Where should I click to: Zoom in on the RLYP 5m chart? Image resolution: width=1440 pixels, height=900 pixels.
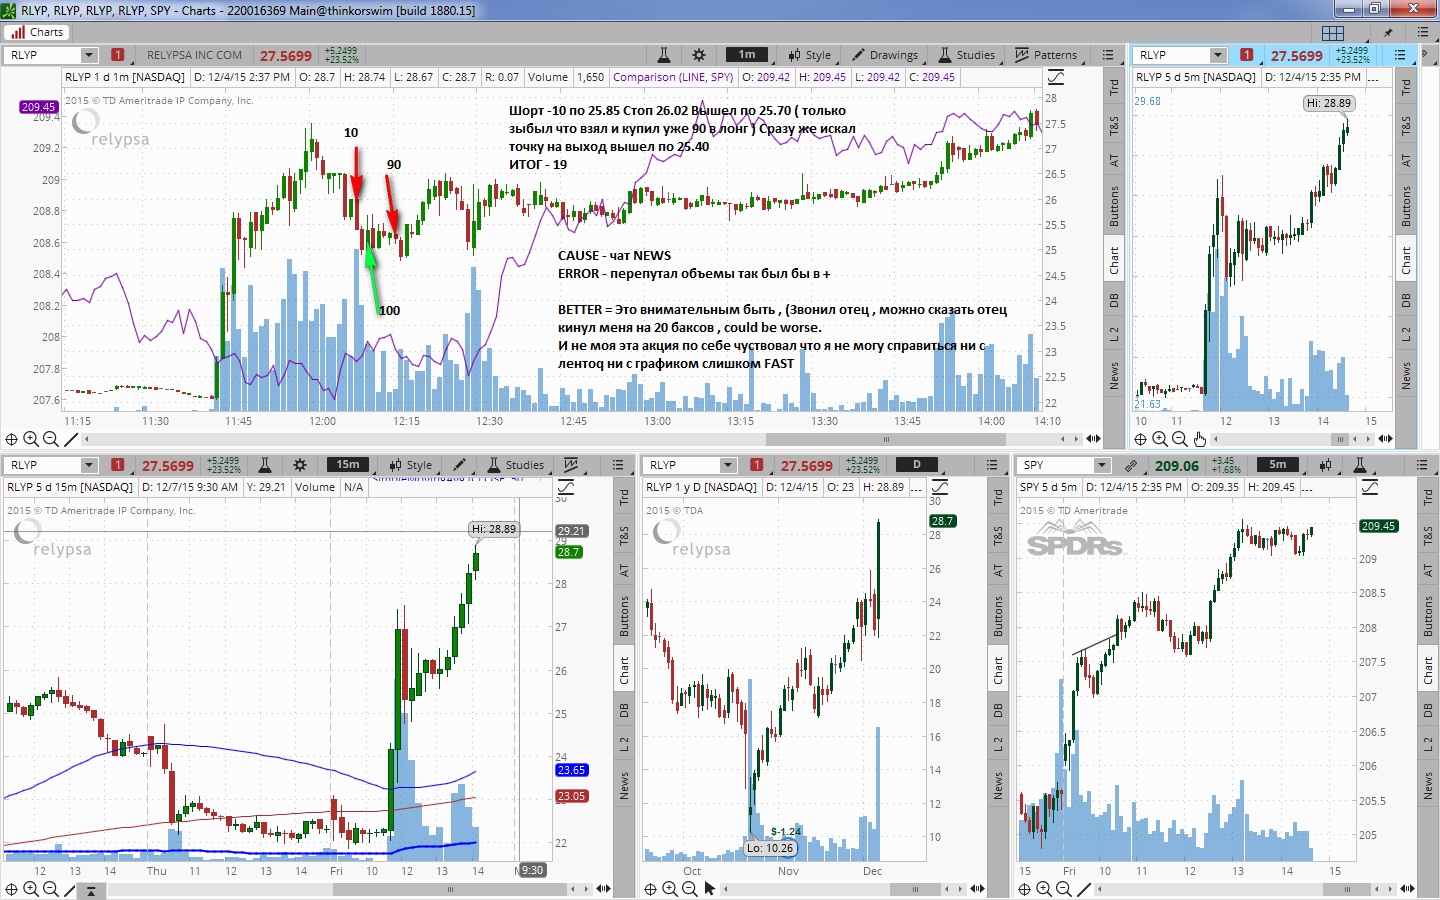(1160, 439)
